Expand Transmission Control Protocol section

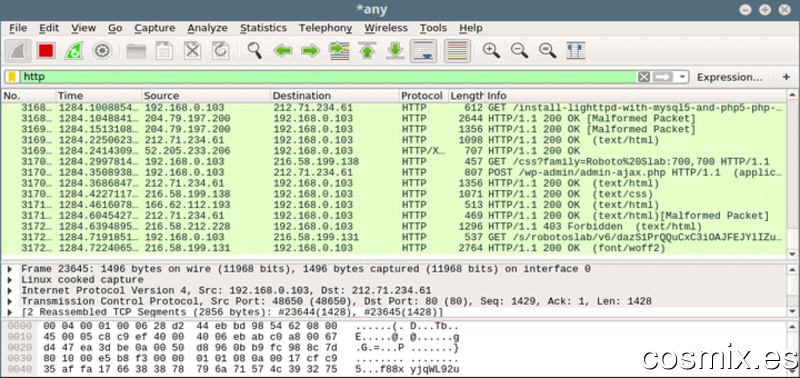10,301
